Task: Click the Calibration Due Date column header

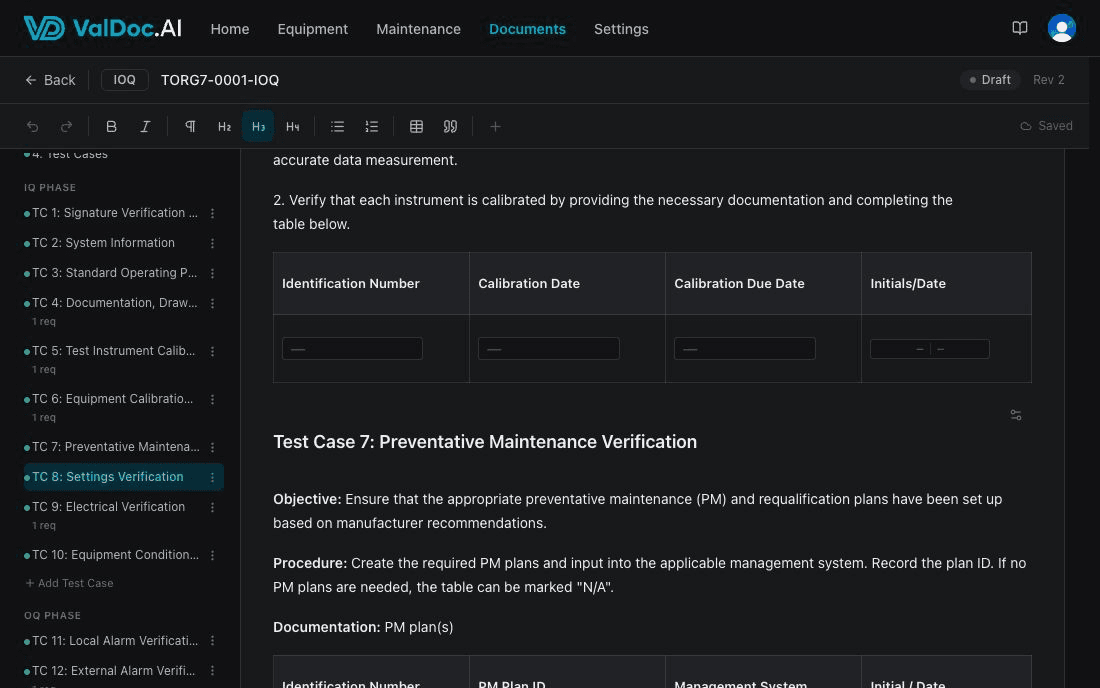Action: [x=739, y=283]
